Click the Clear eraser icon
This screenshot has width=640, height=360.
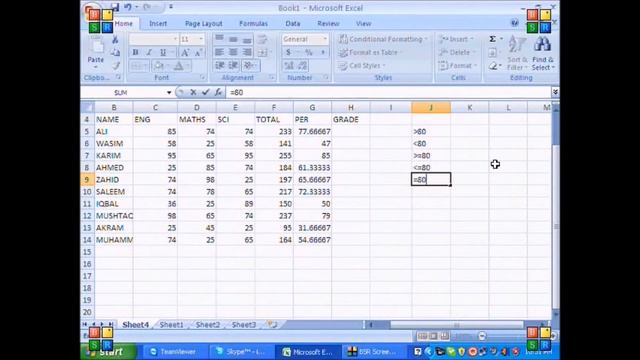[x=493, y=66]
